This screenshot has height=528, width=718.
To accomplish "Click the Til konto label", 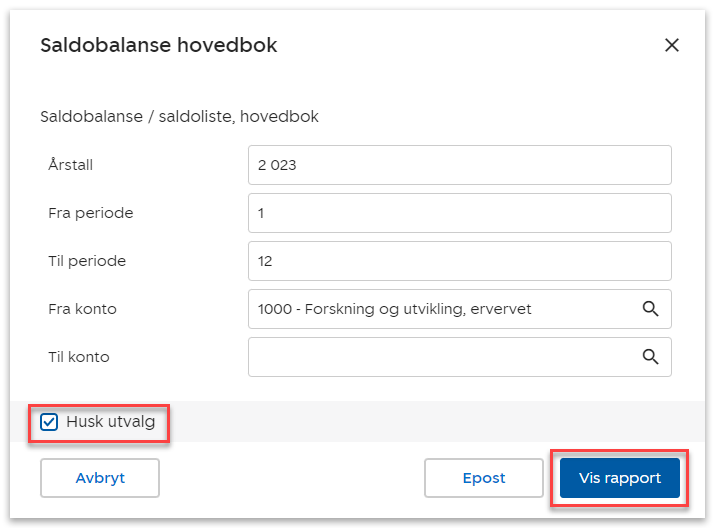I will pyautogui.click(x=79, y=357).
